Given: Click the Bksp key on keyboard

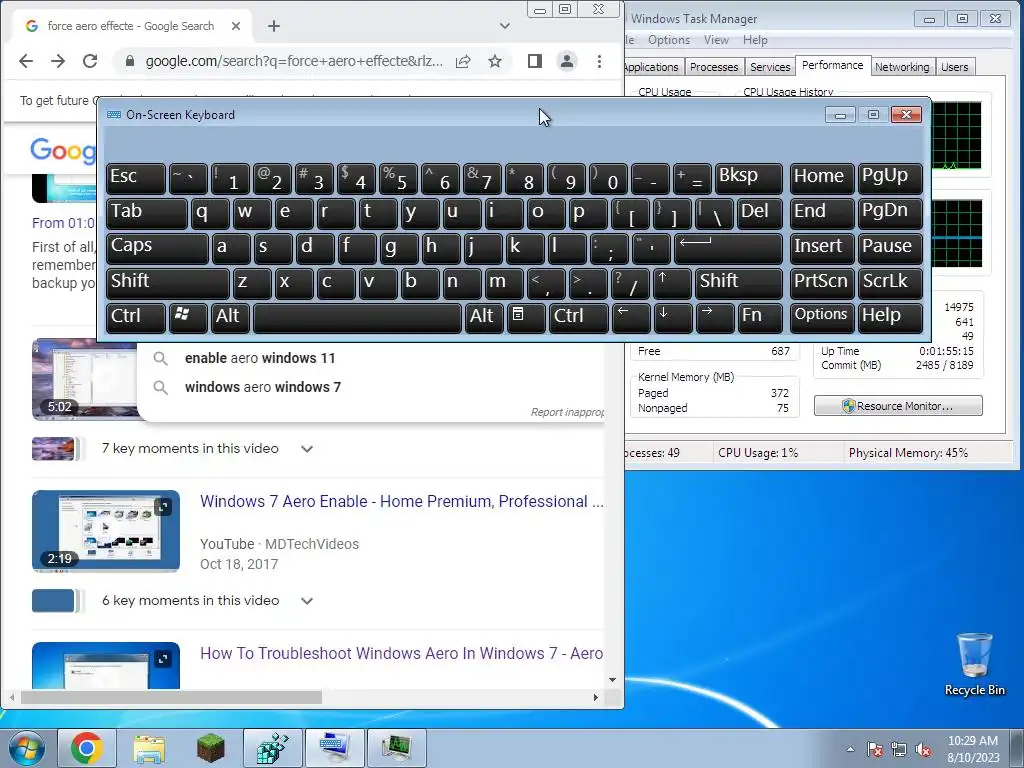Looking at the screenshot, I should pos(748,178).
